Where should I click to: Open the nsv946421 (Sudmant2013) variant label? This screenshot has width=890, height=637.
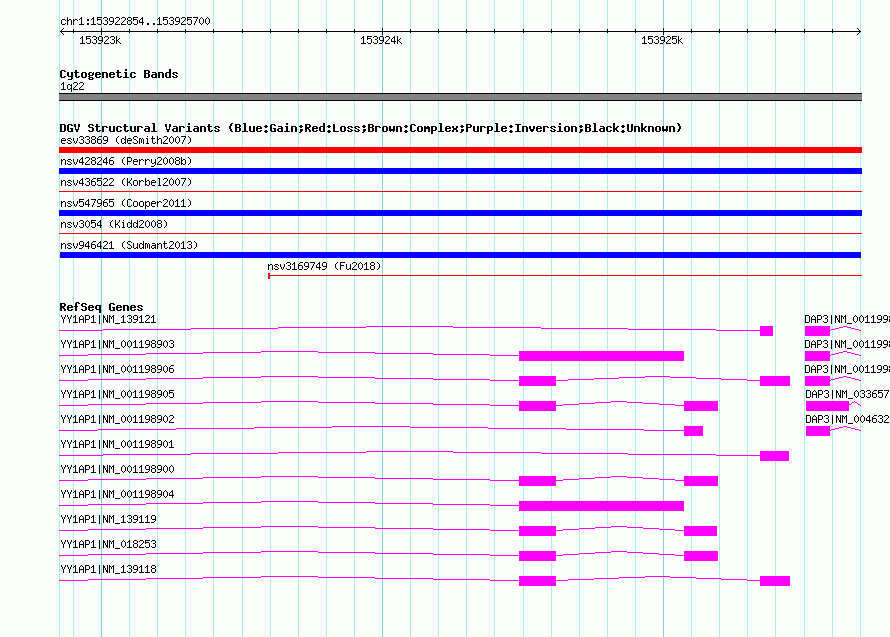point(129,245)
